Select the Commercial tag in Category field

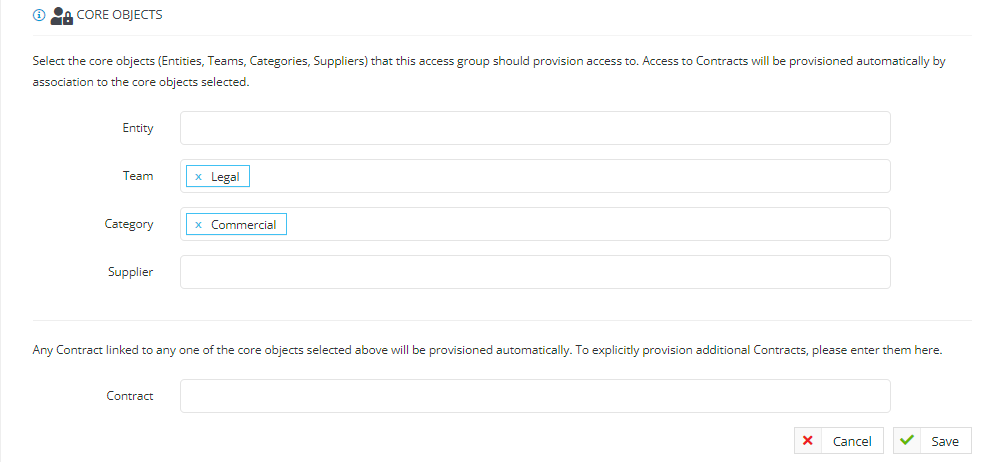pyautogui.click(x=244, y=225)
